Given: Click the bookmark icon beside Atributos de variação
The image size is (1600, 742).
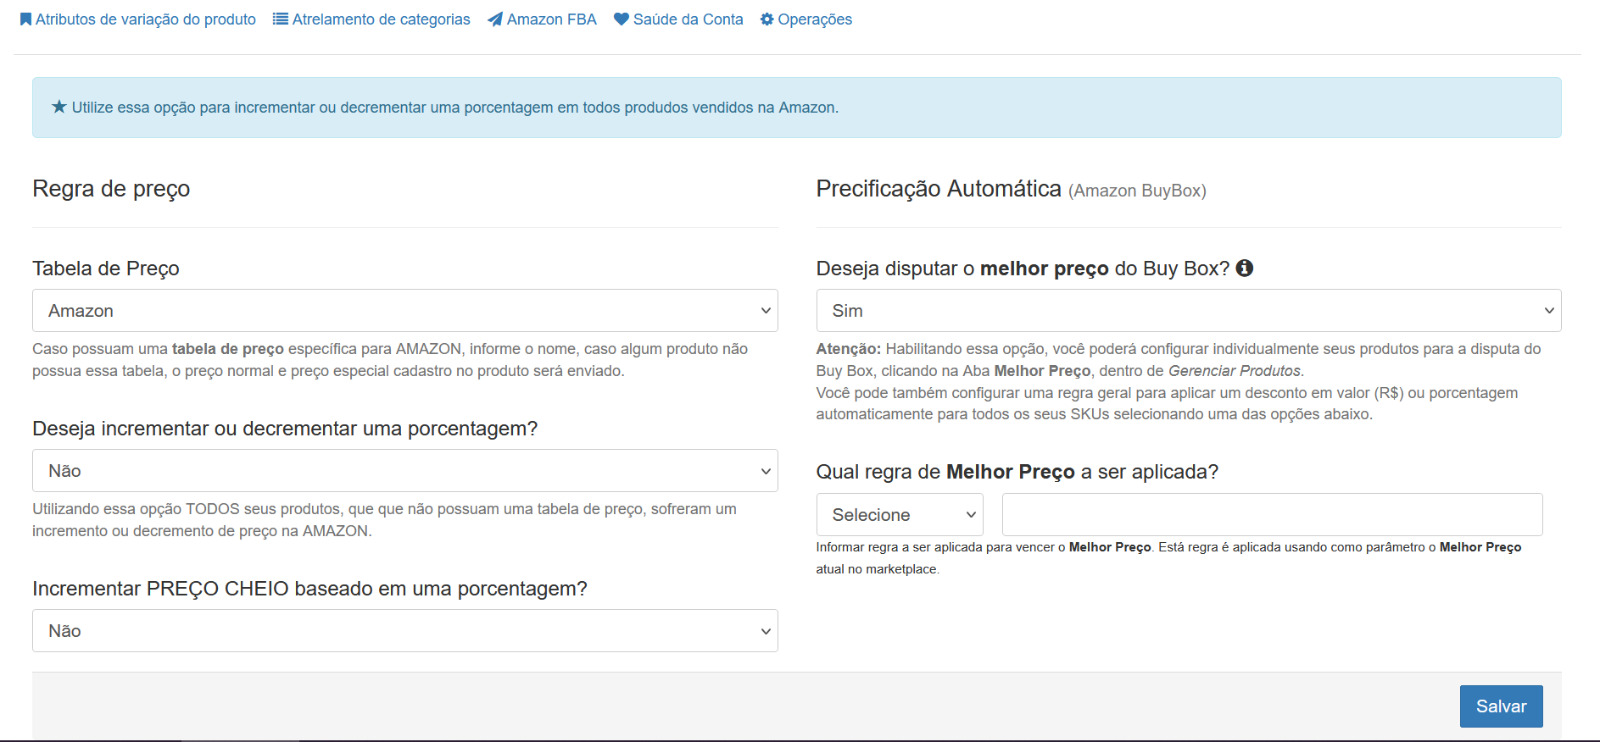Looking at the screenshot, I should pyautogui.click(x=26, y=19).
